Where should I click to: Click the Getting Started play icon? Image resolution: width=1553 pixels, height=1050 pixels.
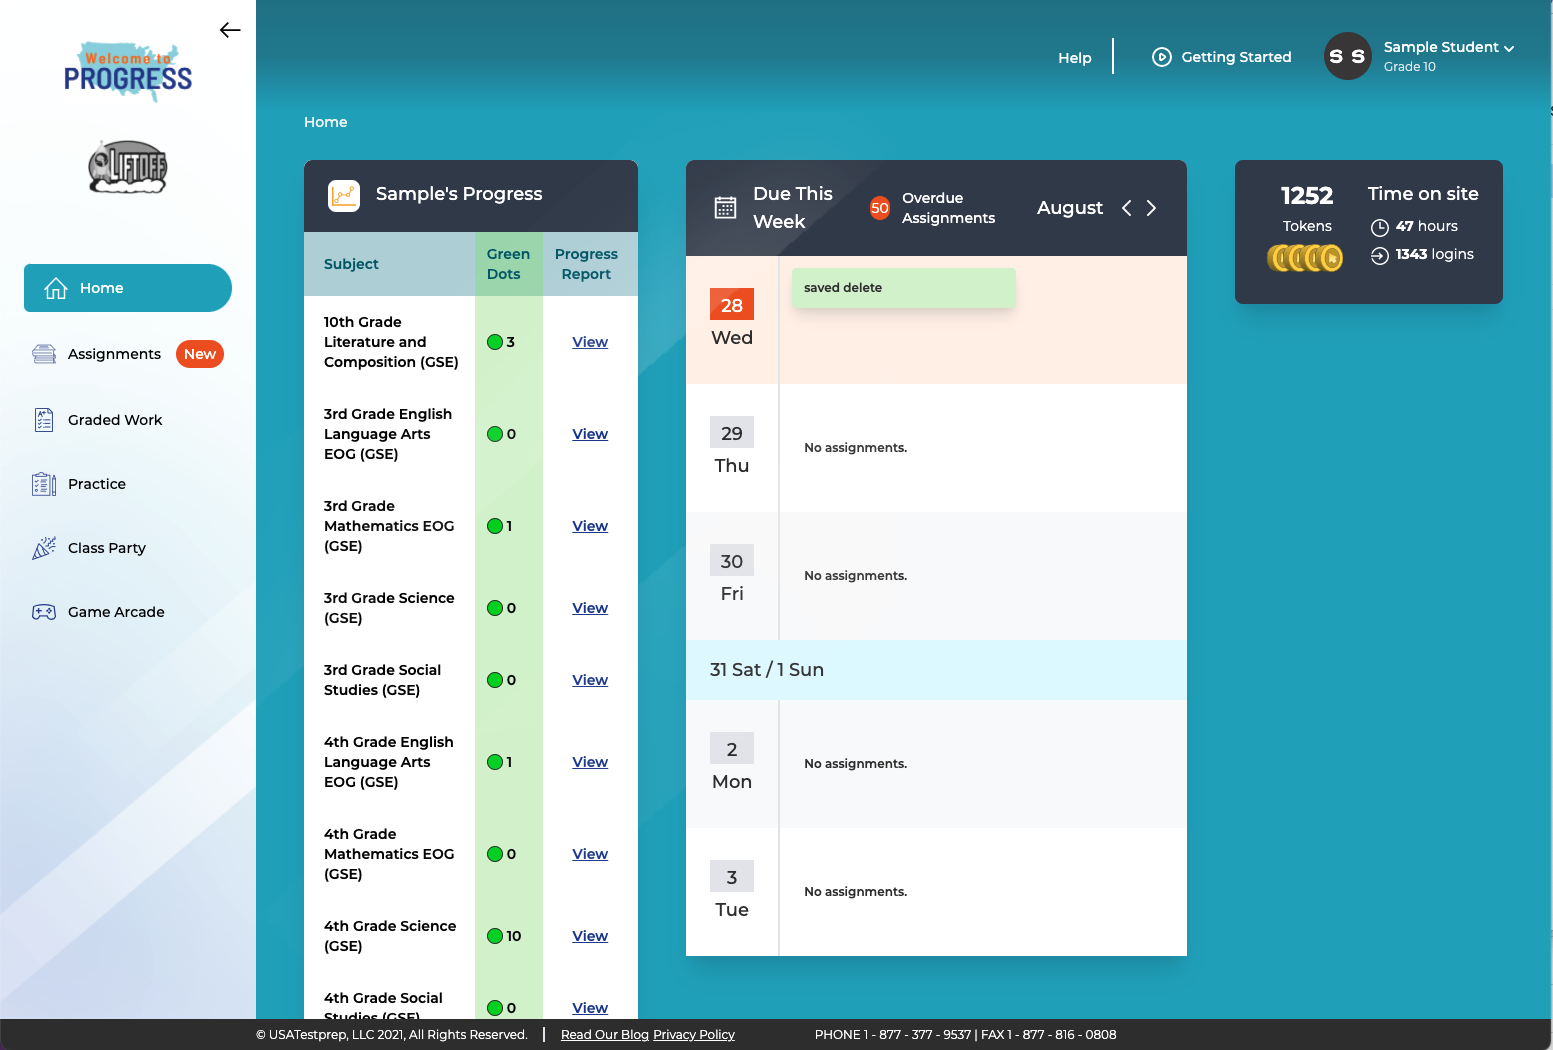(1161, 57)
